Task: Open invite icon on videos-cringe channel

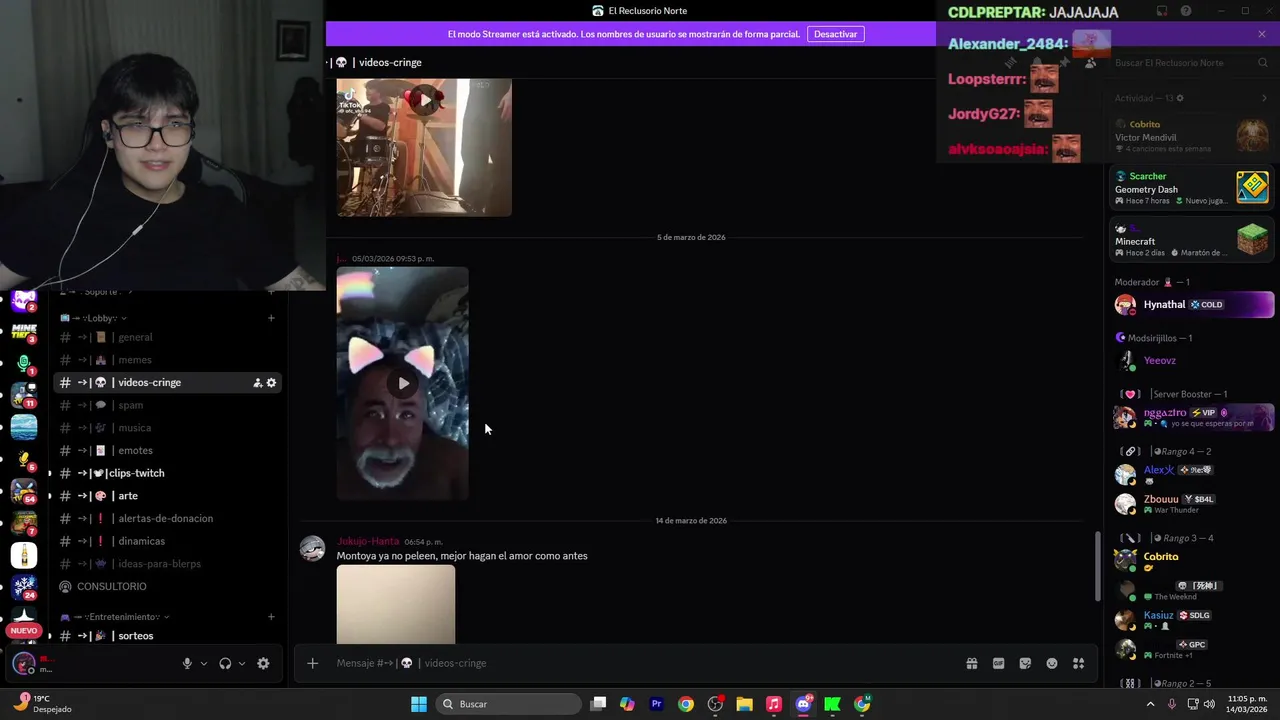Action: [257, 383]
